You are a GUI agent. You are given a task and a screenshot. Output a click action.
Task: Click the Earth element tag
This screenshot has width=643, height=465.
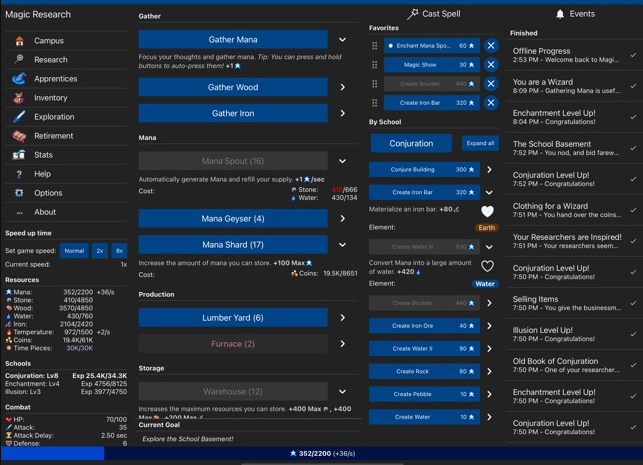point(486,228)
